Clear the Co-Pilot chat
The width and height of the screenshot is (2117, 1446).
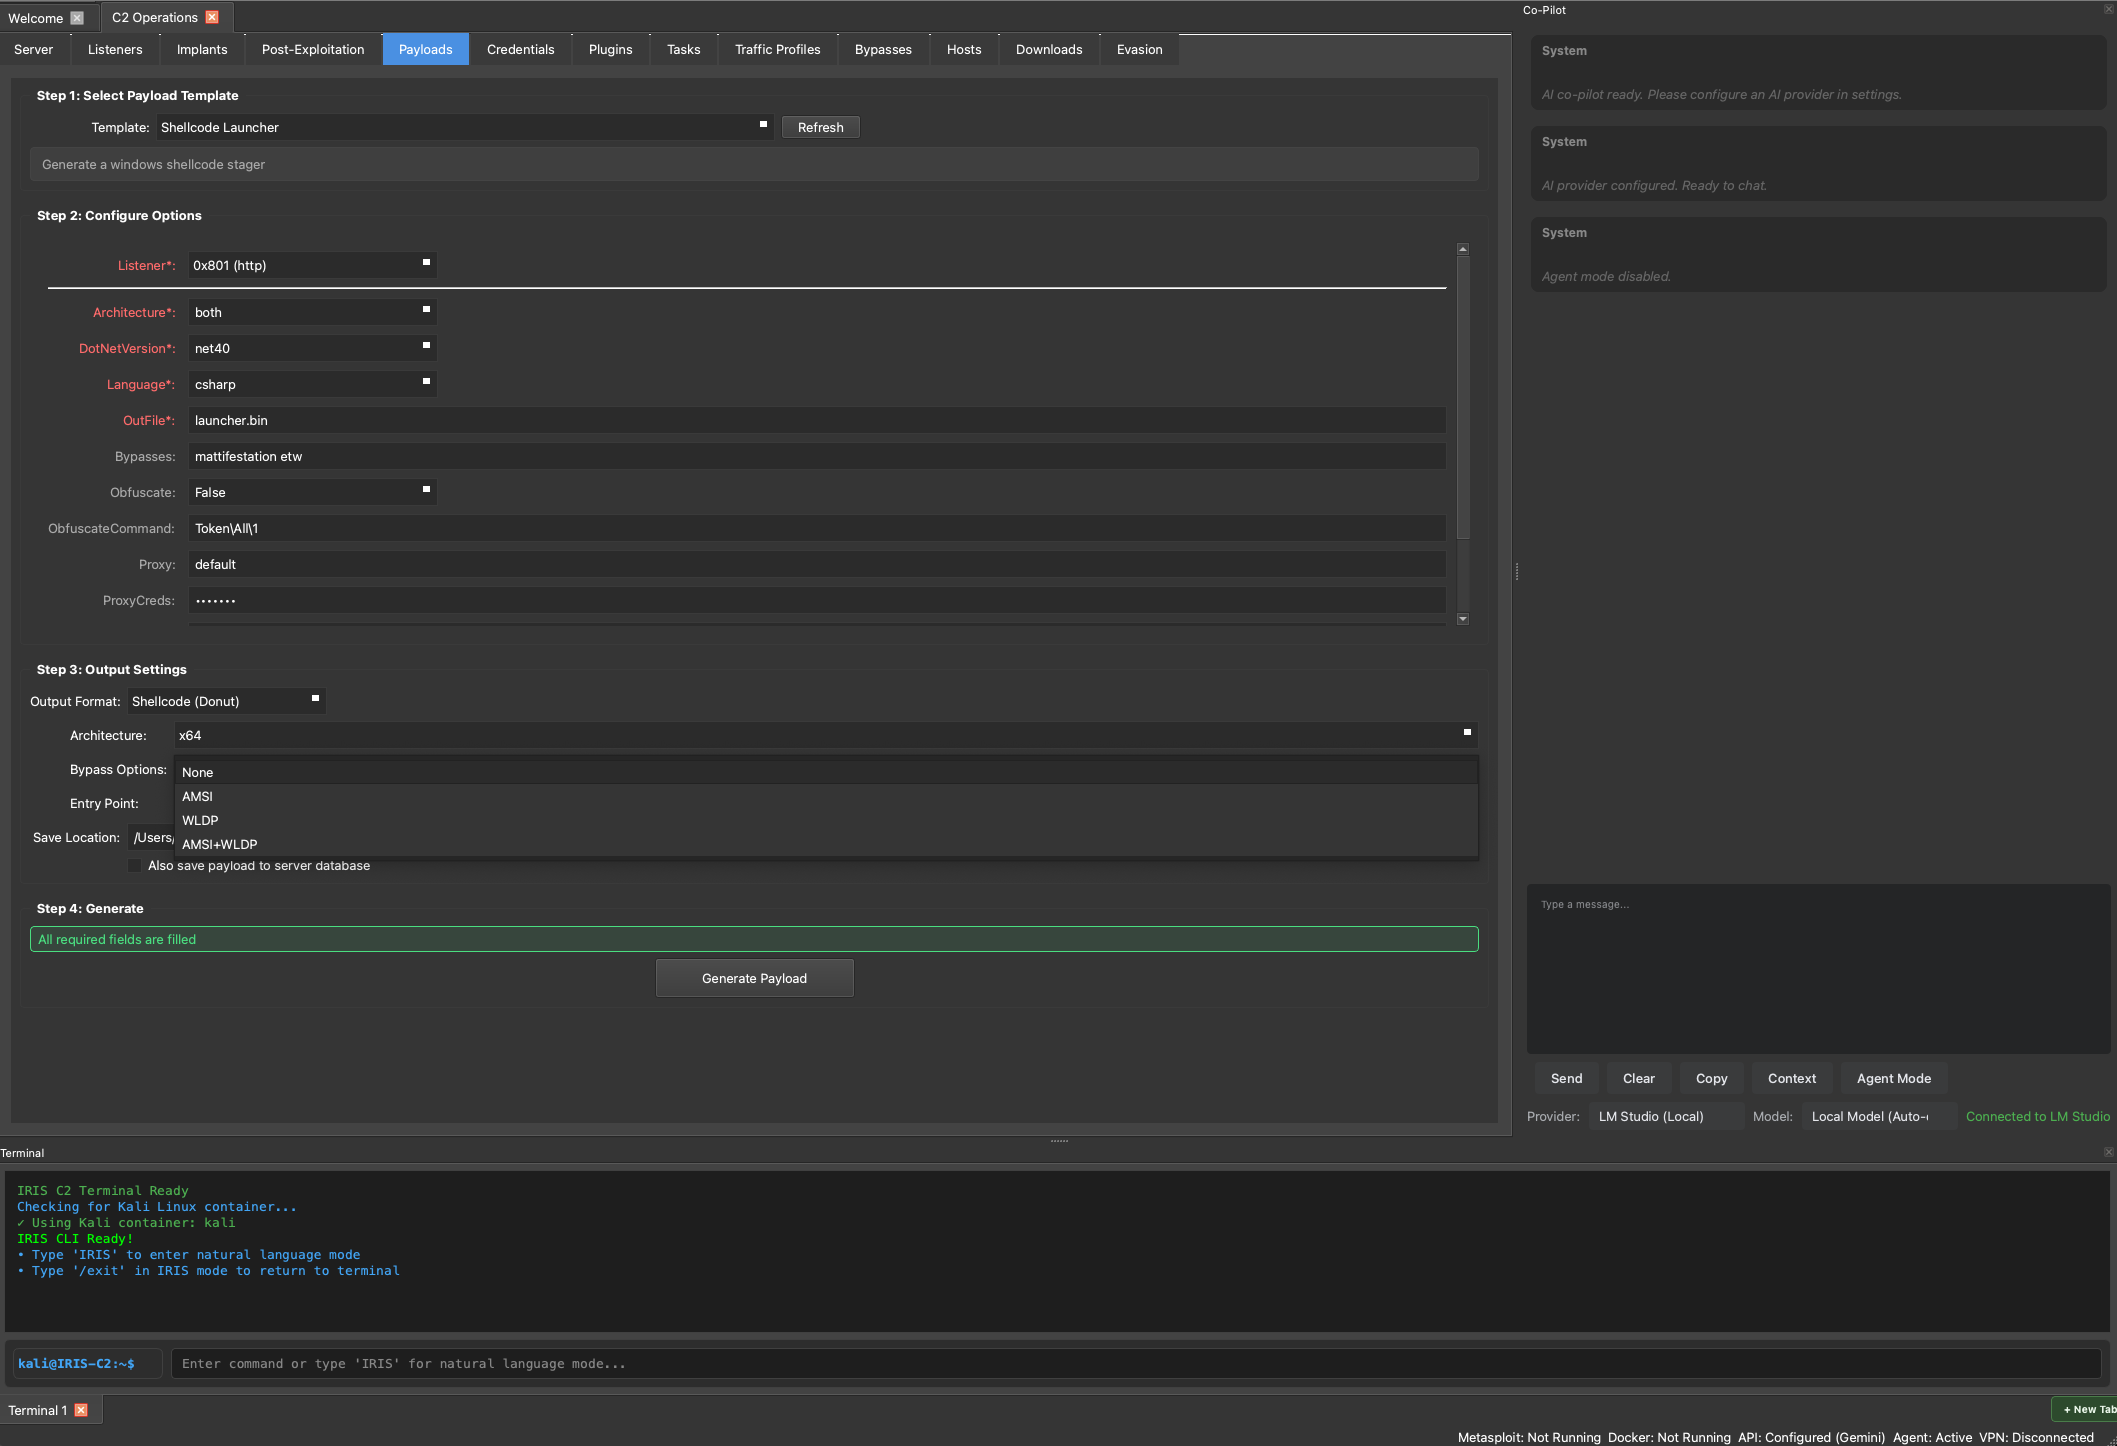[1638, 1078]
